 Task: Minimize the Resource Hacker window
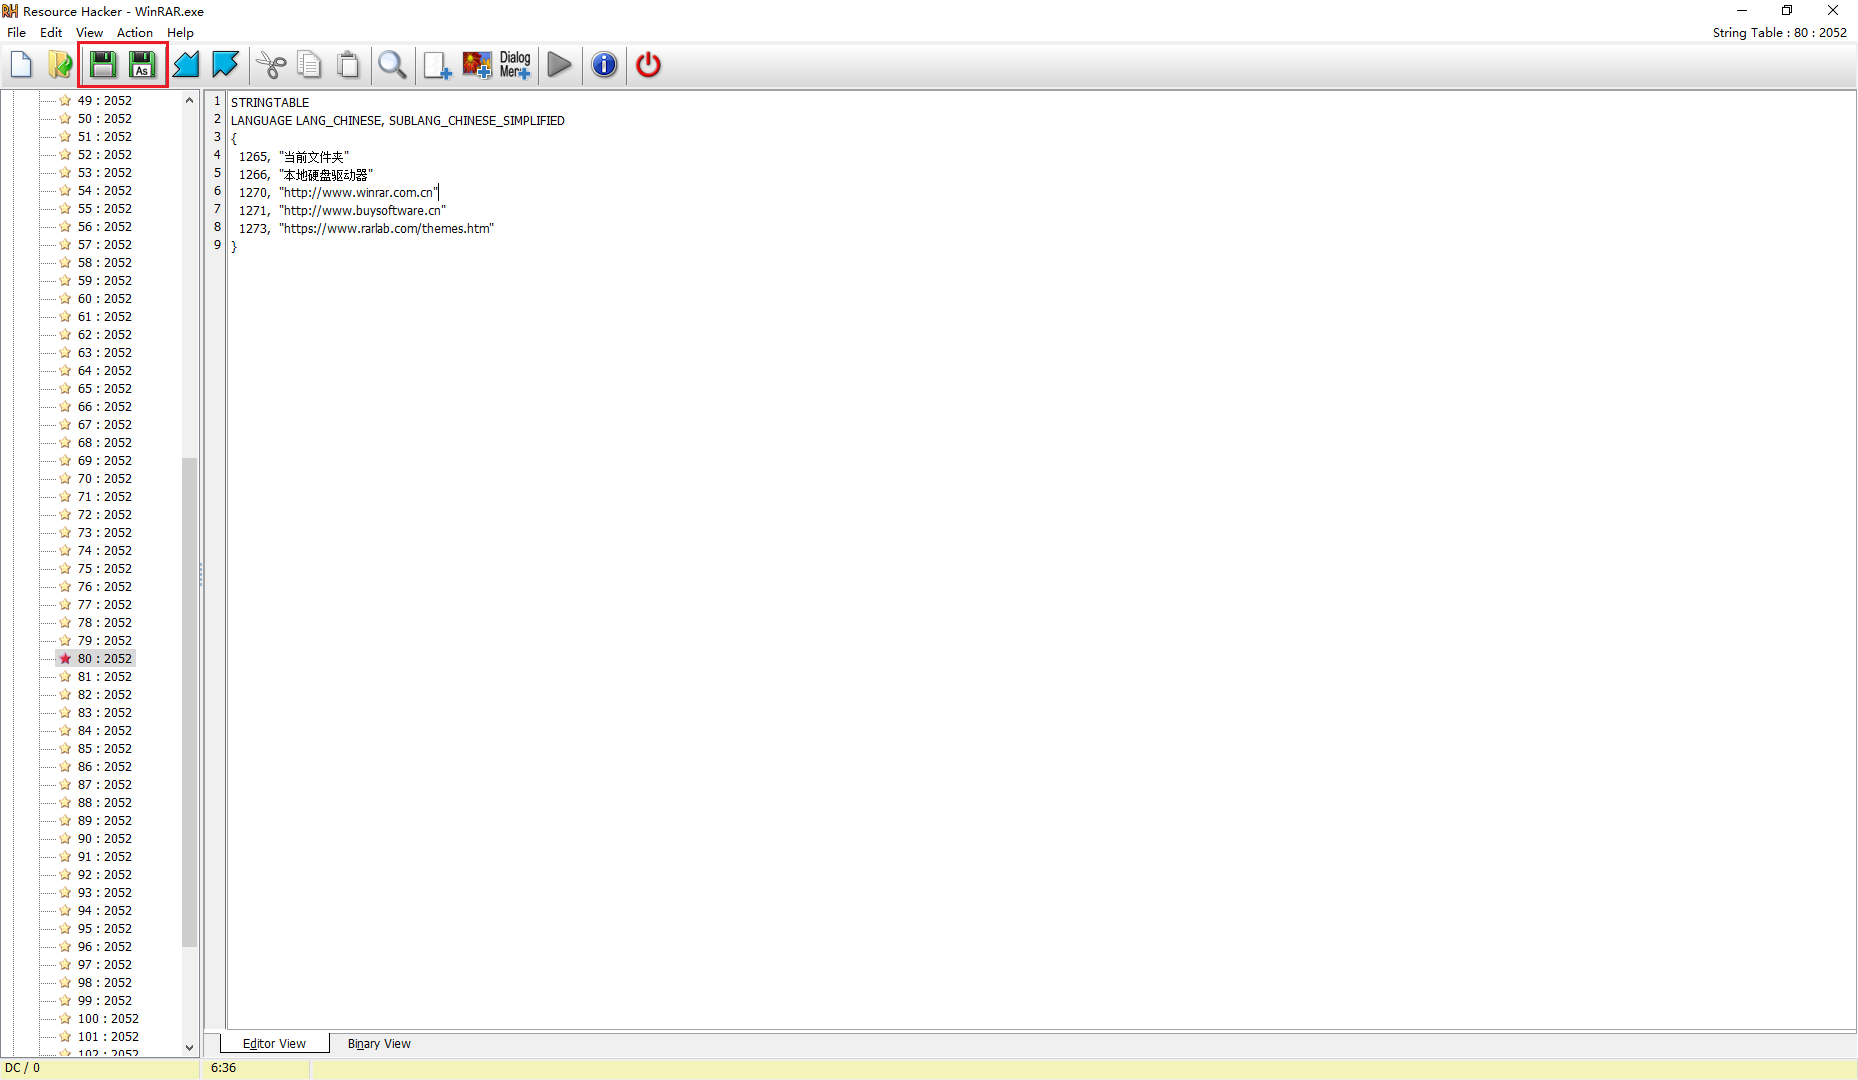click(1741, 11)
